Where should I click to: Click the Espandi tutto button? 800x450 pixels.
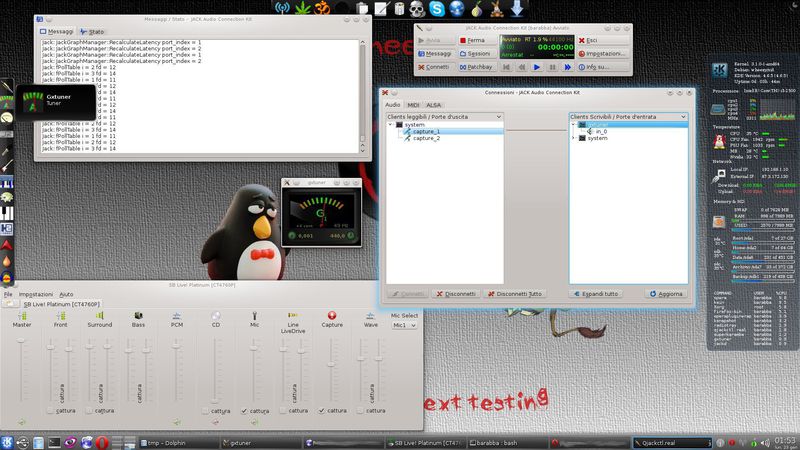(595, 294)
